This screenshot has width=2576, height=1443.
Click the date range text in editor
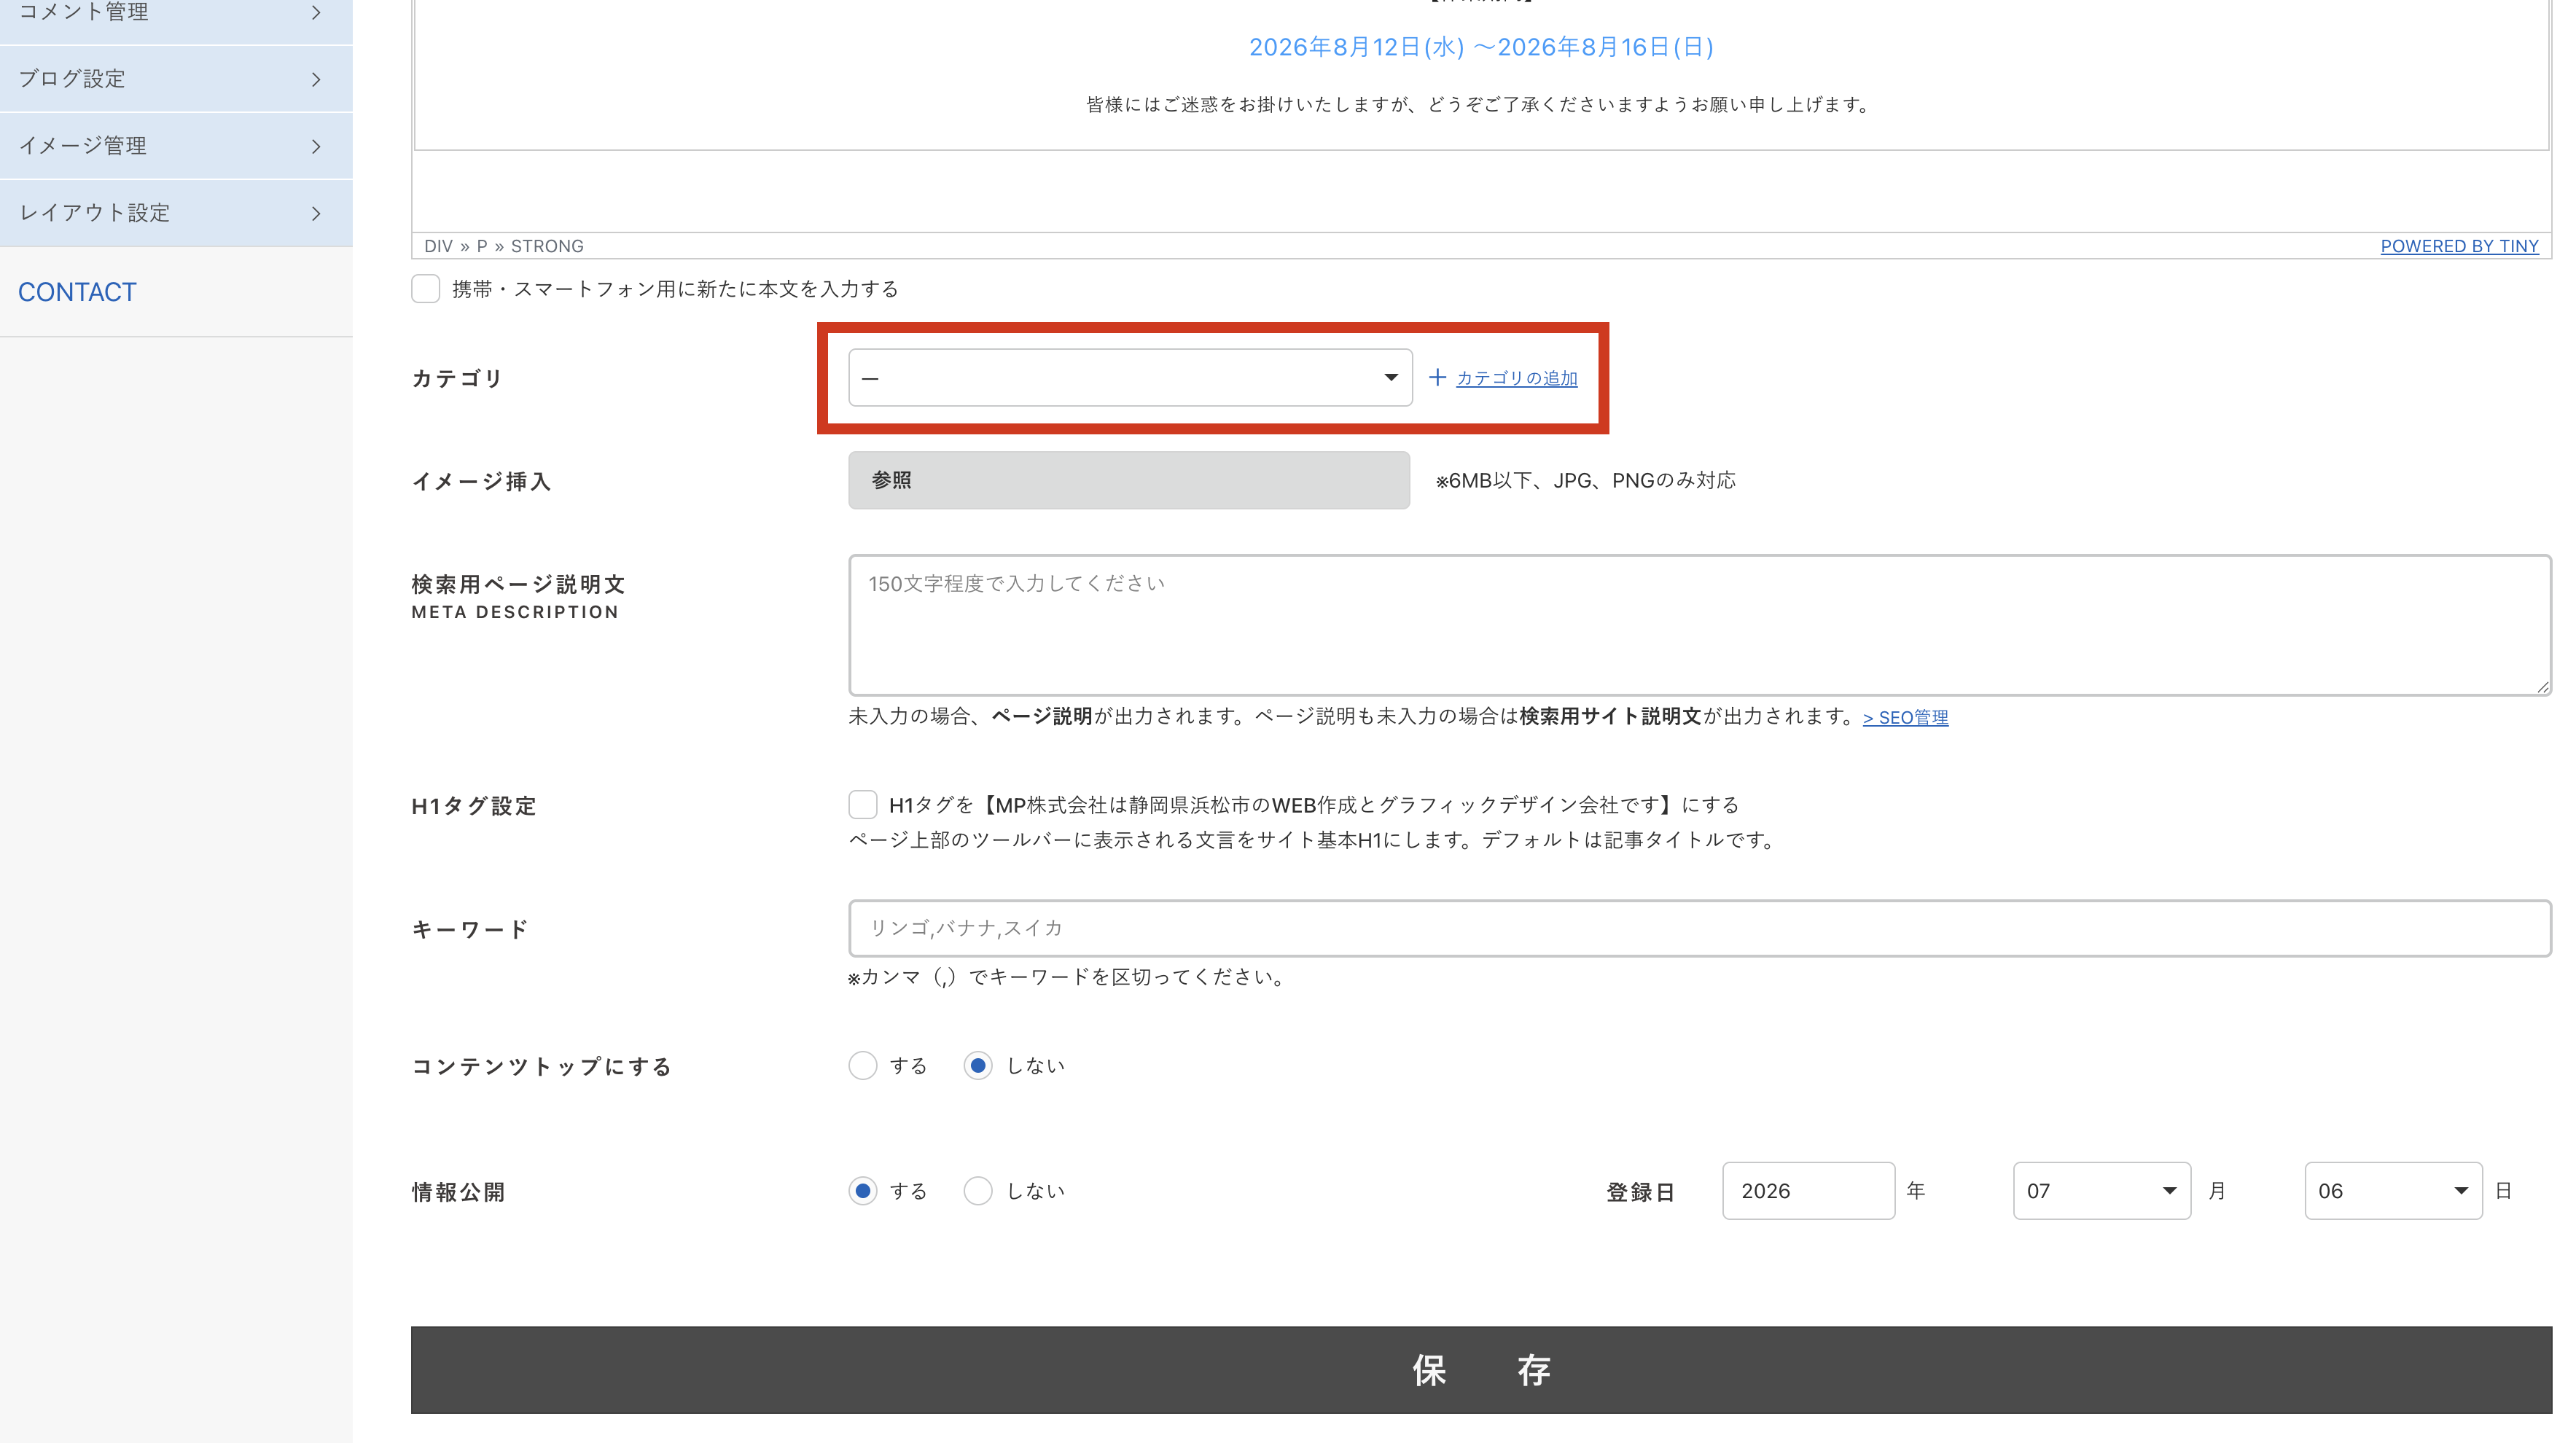(1481, 47)
